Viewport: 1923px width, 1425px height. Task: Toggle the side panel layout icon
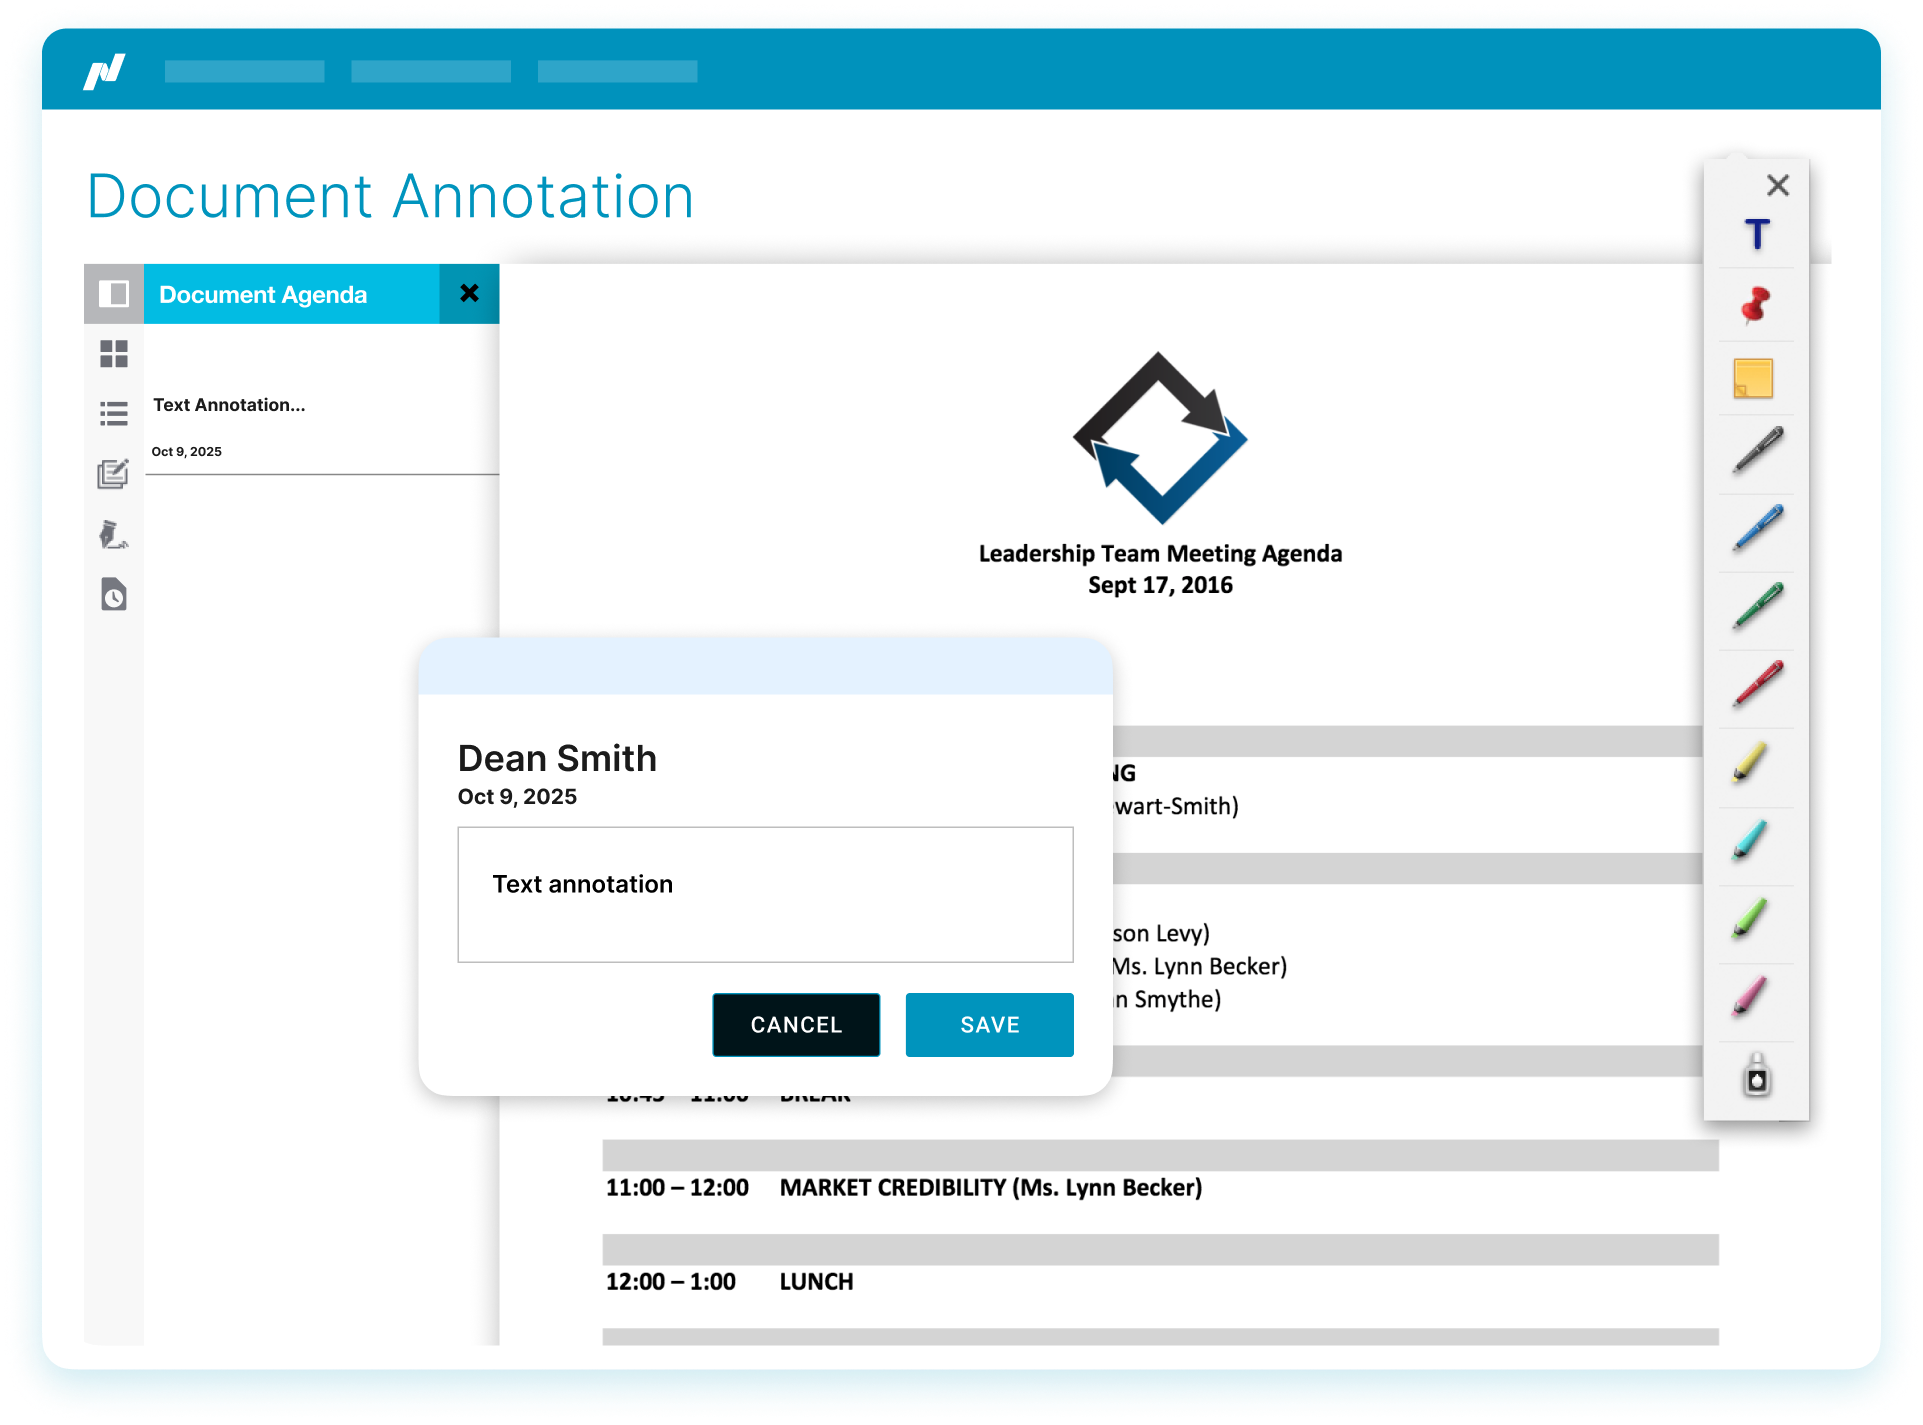(x=114, y=294)
